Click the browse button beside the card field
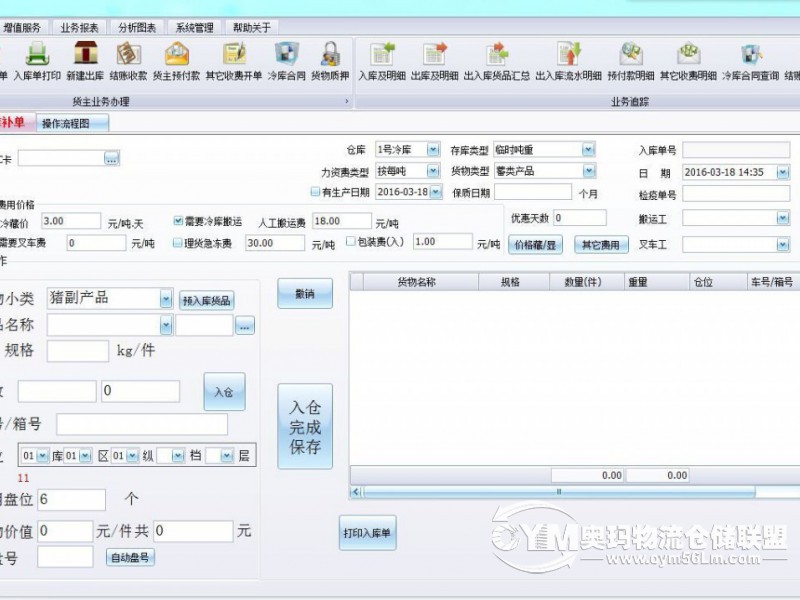800x600 pixels. [x=112, y=158]
